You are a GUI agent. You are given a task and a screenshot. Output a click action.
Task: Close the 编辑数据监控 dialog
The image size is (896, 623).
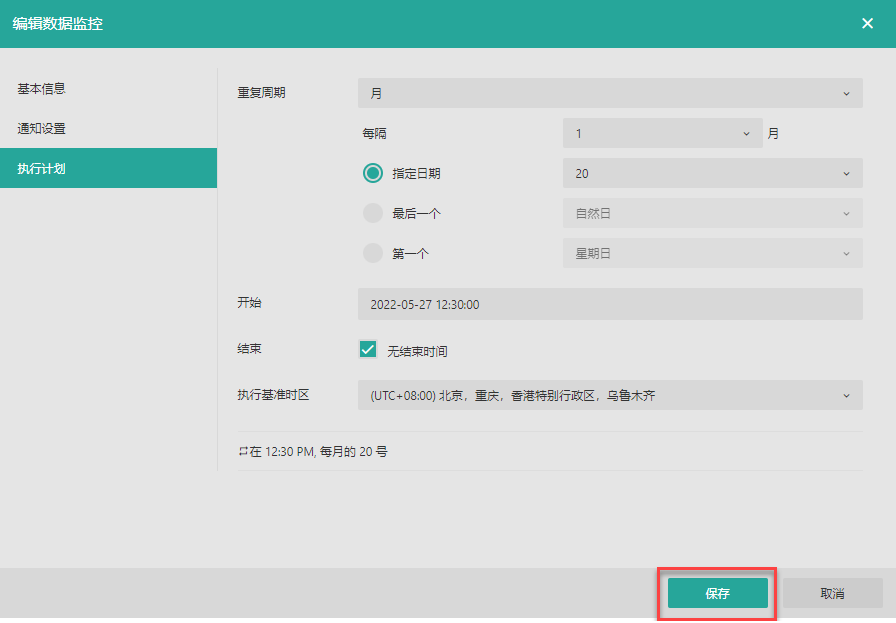coord(867,23)
